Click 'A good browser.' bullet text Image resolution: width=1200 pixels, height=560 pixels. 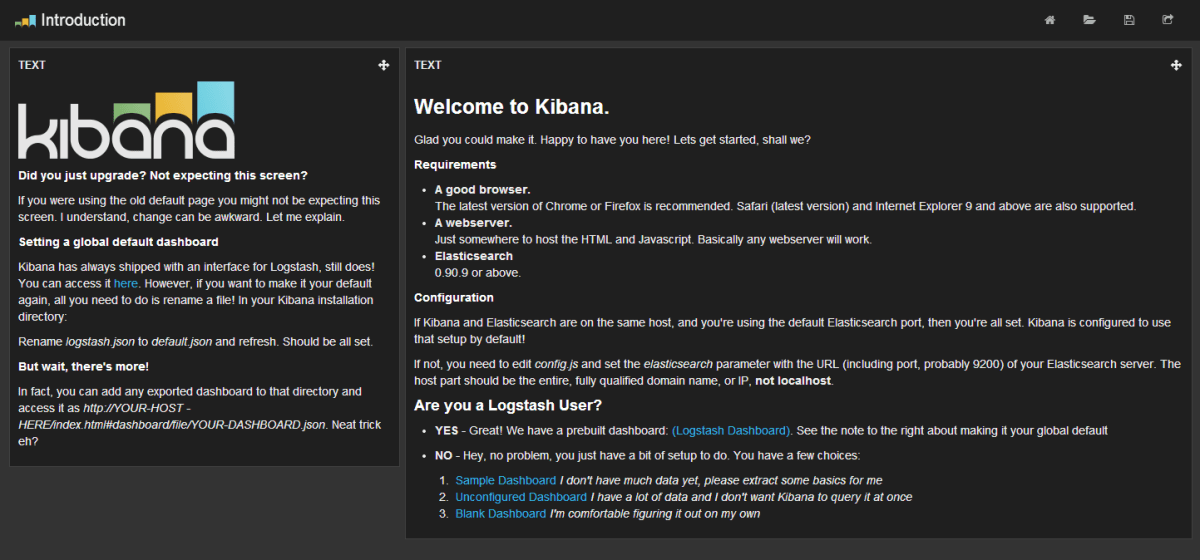483,189
